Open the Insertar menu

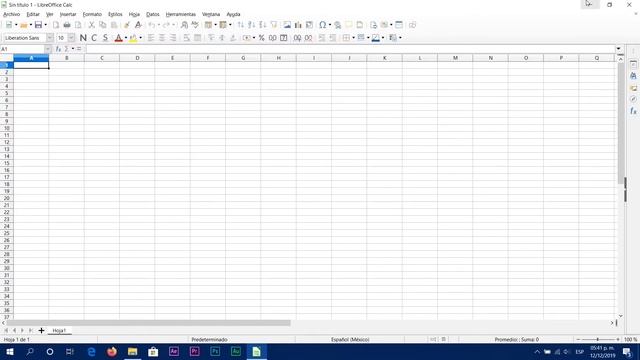click(68, 14)
